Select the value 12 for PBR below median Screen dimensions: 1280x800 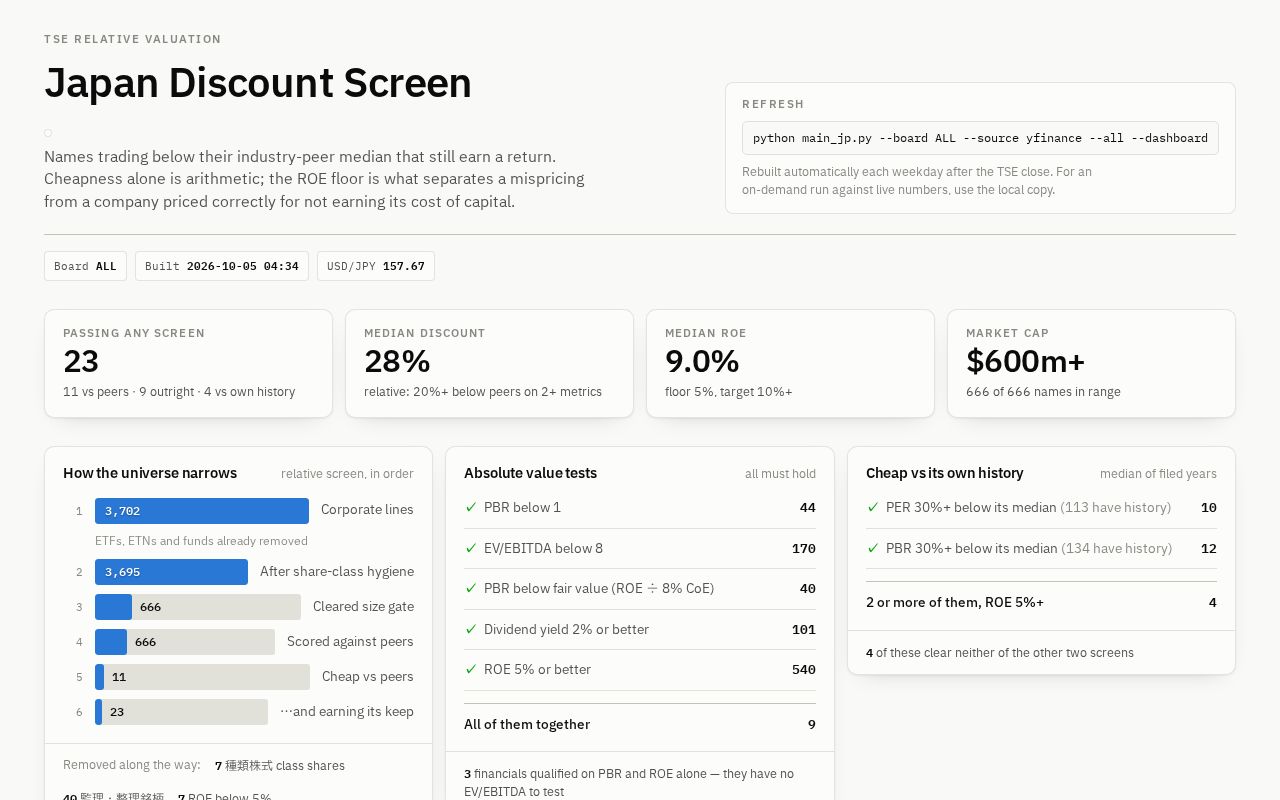click(1209, 548)
